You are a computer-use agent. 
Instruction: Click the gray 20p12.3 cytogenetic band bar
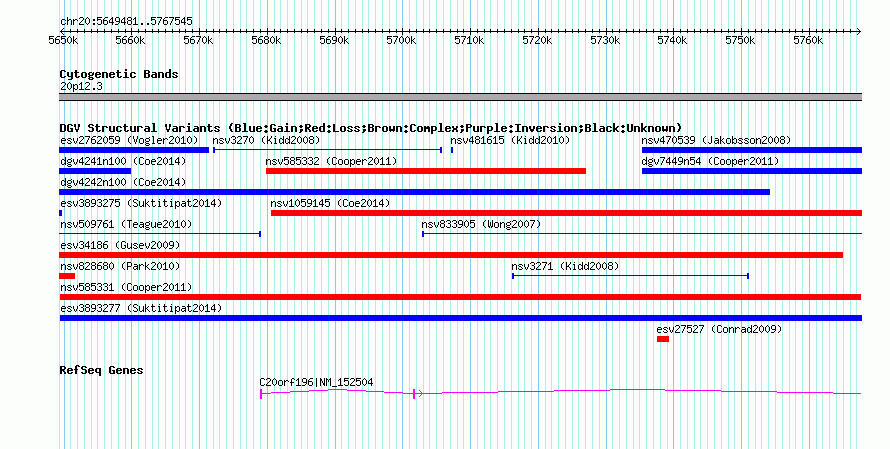point(460,97)
